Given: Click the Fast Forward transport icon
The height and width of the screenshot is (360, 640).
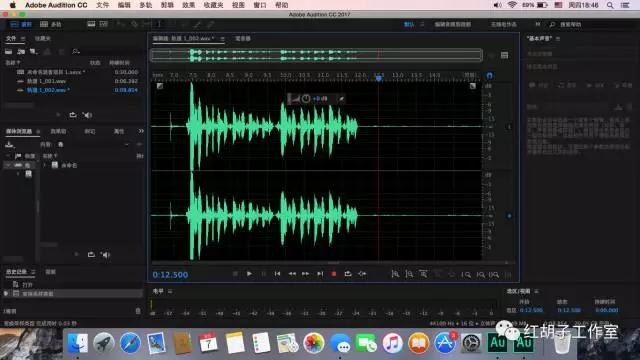Looking at the screenshot, I should [x=305, y=274].
